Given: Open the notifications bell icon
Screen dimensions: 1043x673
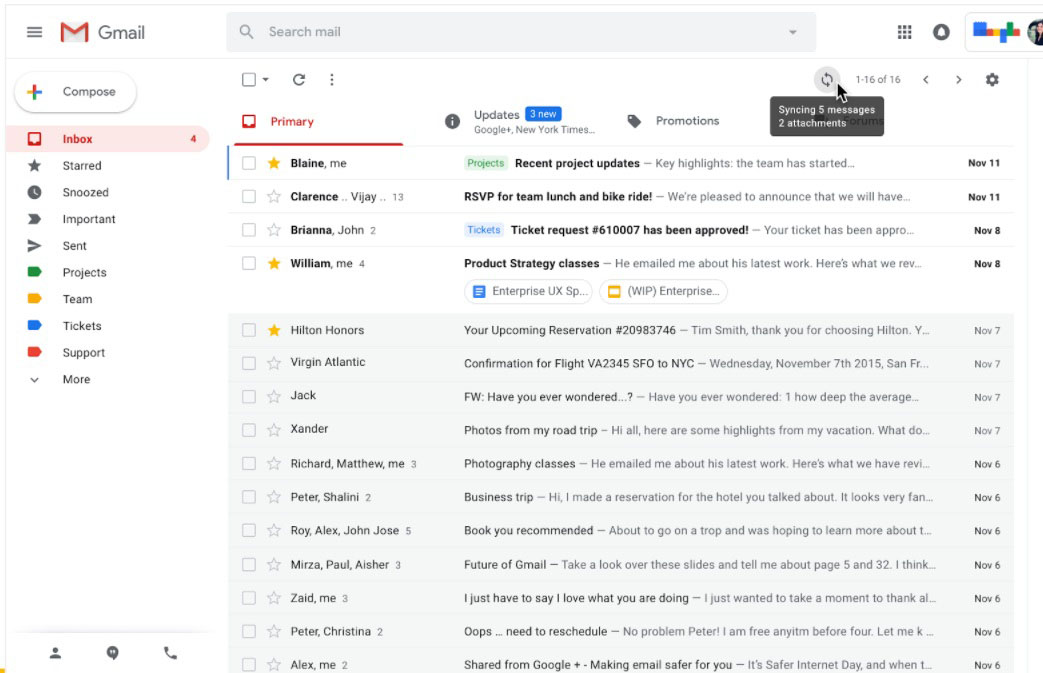Looking at the screenshot, I should (x=941, y=32).
